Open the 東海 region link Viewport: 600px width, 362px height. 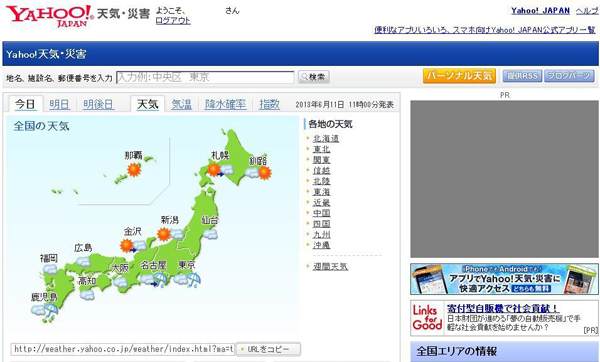321,192
